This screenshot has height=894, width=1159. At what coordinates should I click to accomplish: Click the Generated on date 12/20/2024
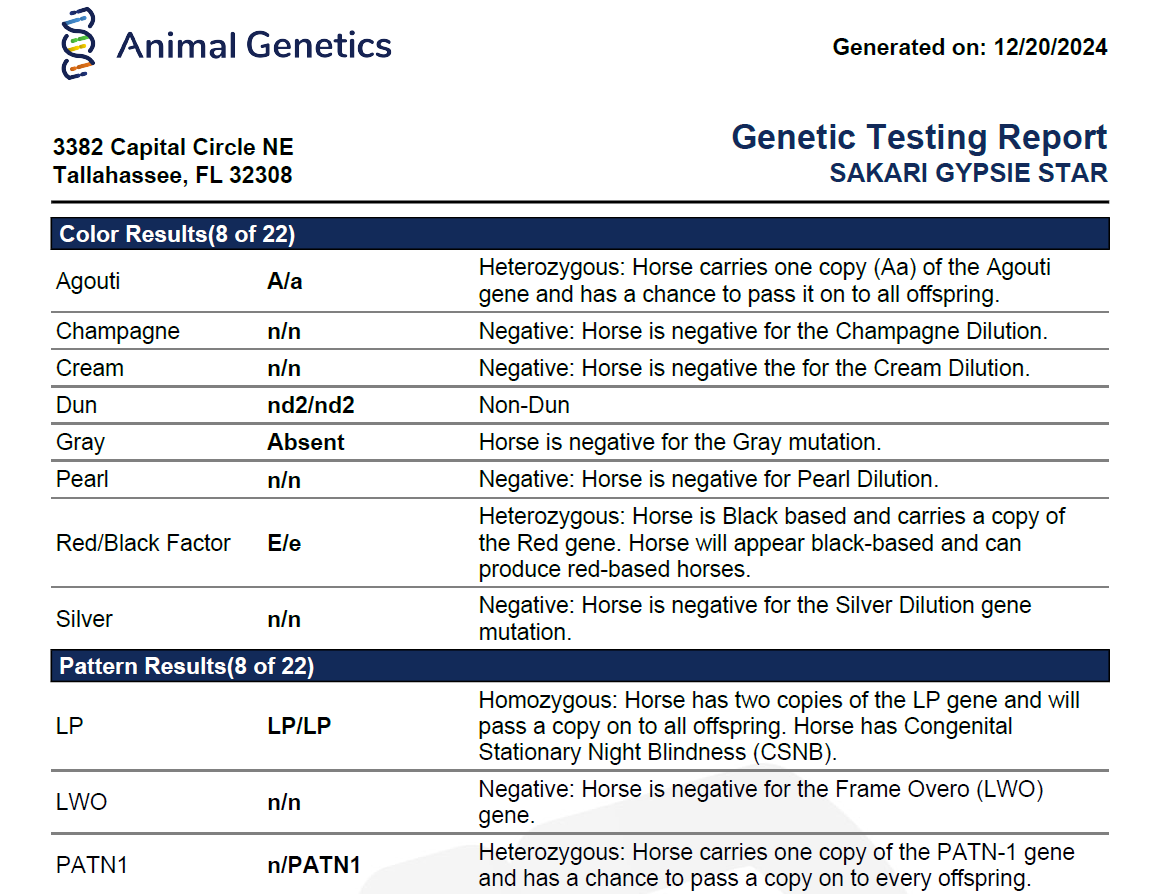[1050, 47]
